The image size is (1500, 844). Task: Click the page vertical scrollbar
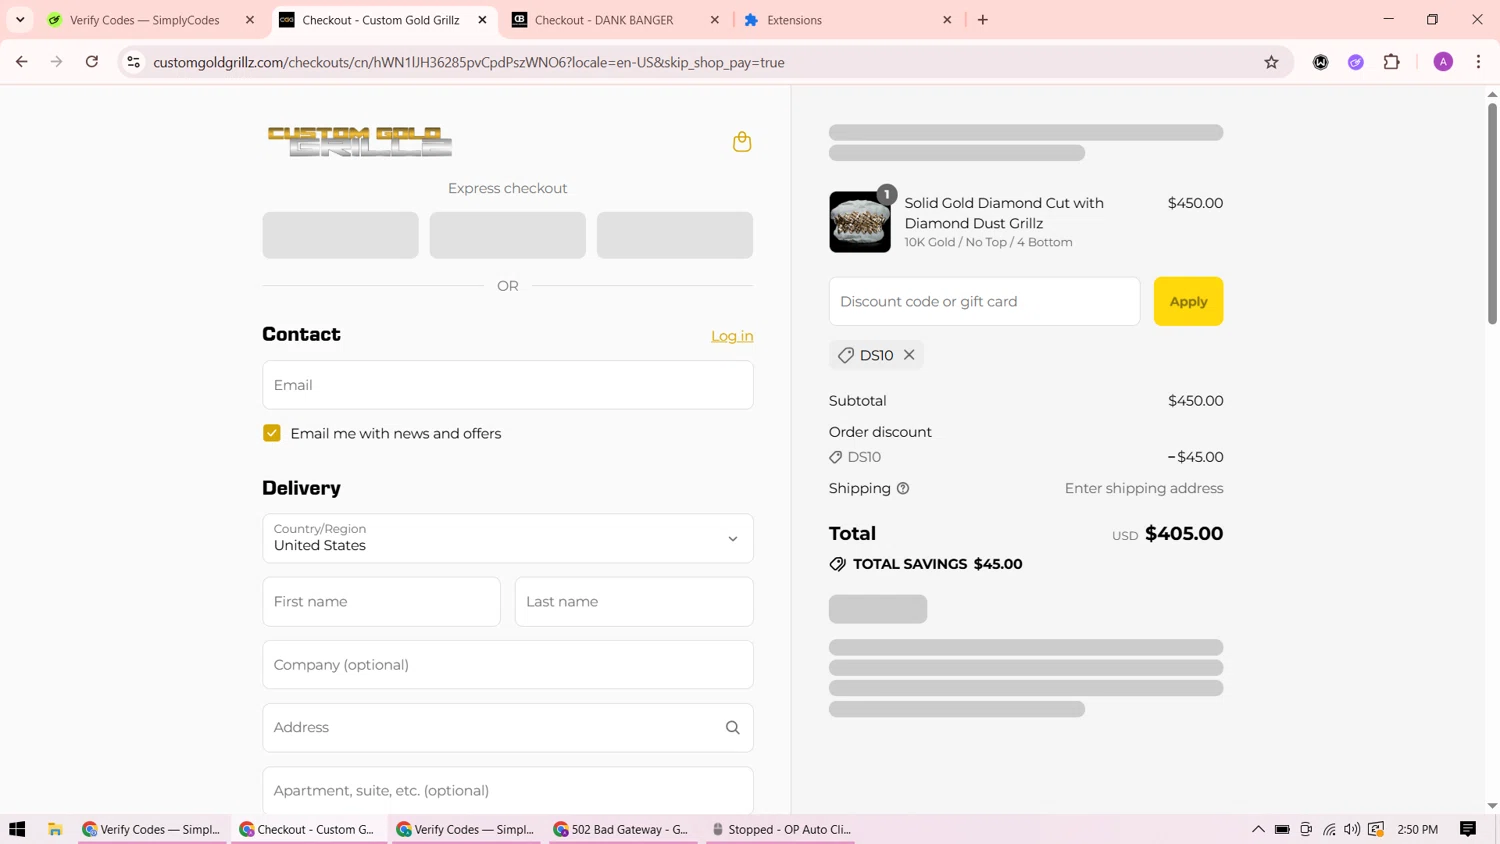[1492, 212]
